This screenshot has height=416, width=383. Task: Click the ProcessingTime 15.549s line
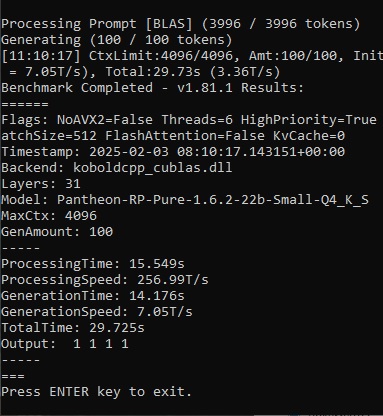pyautogui.click(x=93, y=264)
